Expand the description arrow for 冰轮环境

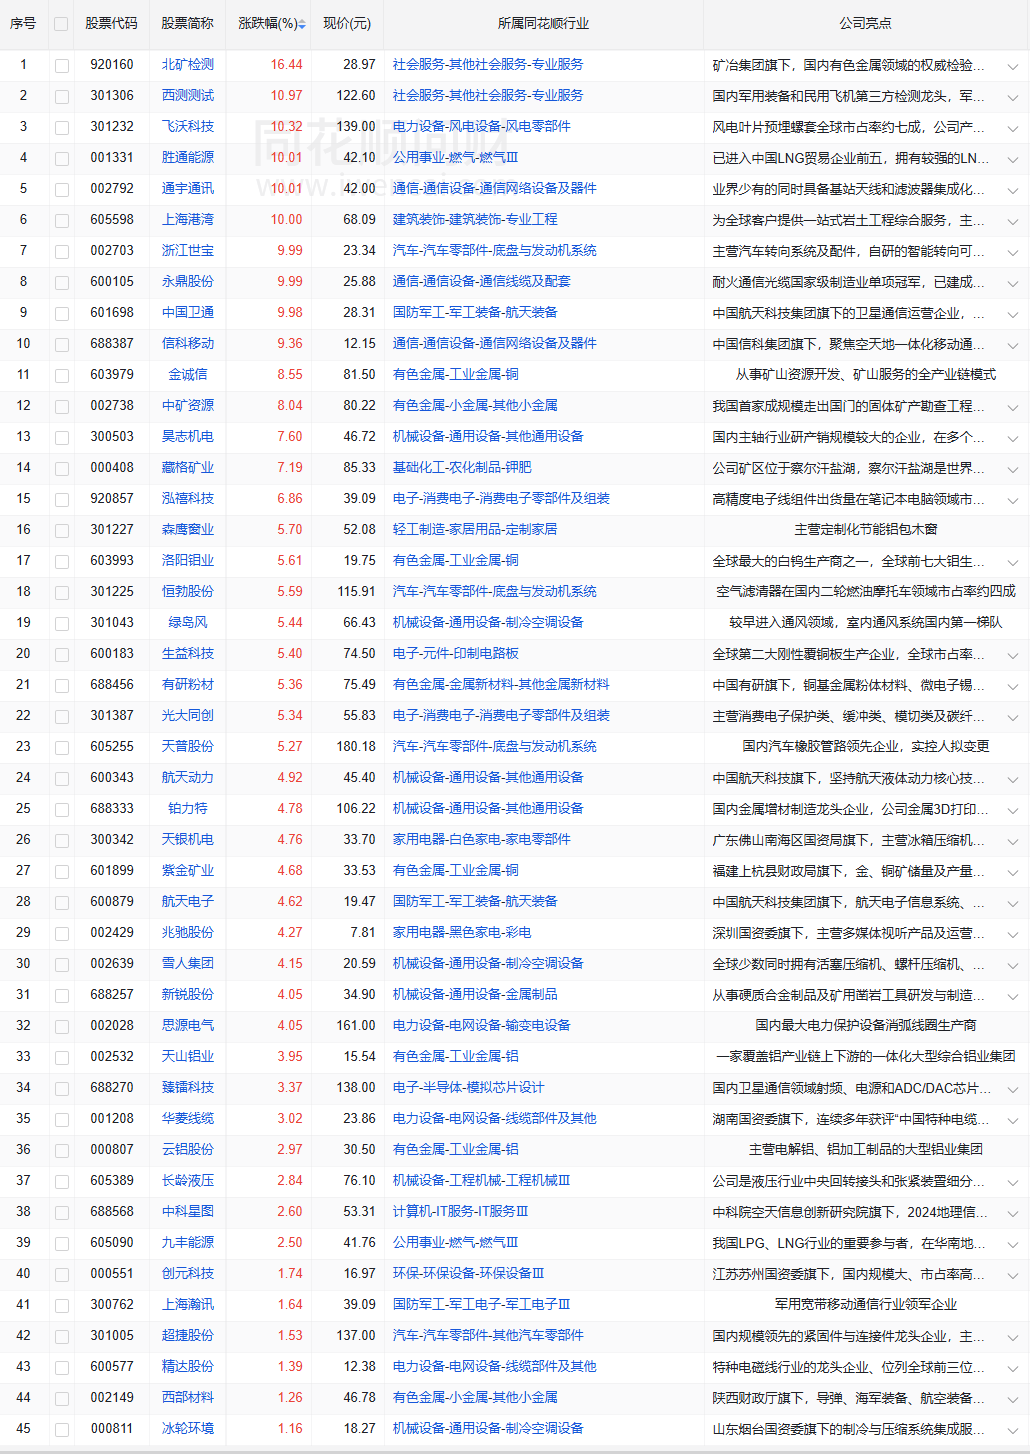tap(1012, 1430)
